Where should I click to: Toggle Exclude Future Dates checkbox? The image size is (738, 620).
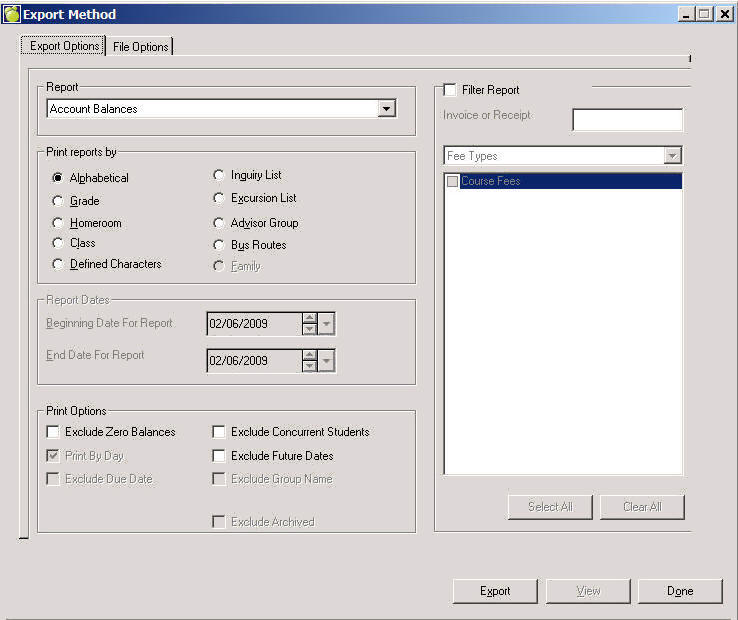pos(219,456)
